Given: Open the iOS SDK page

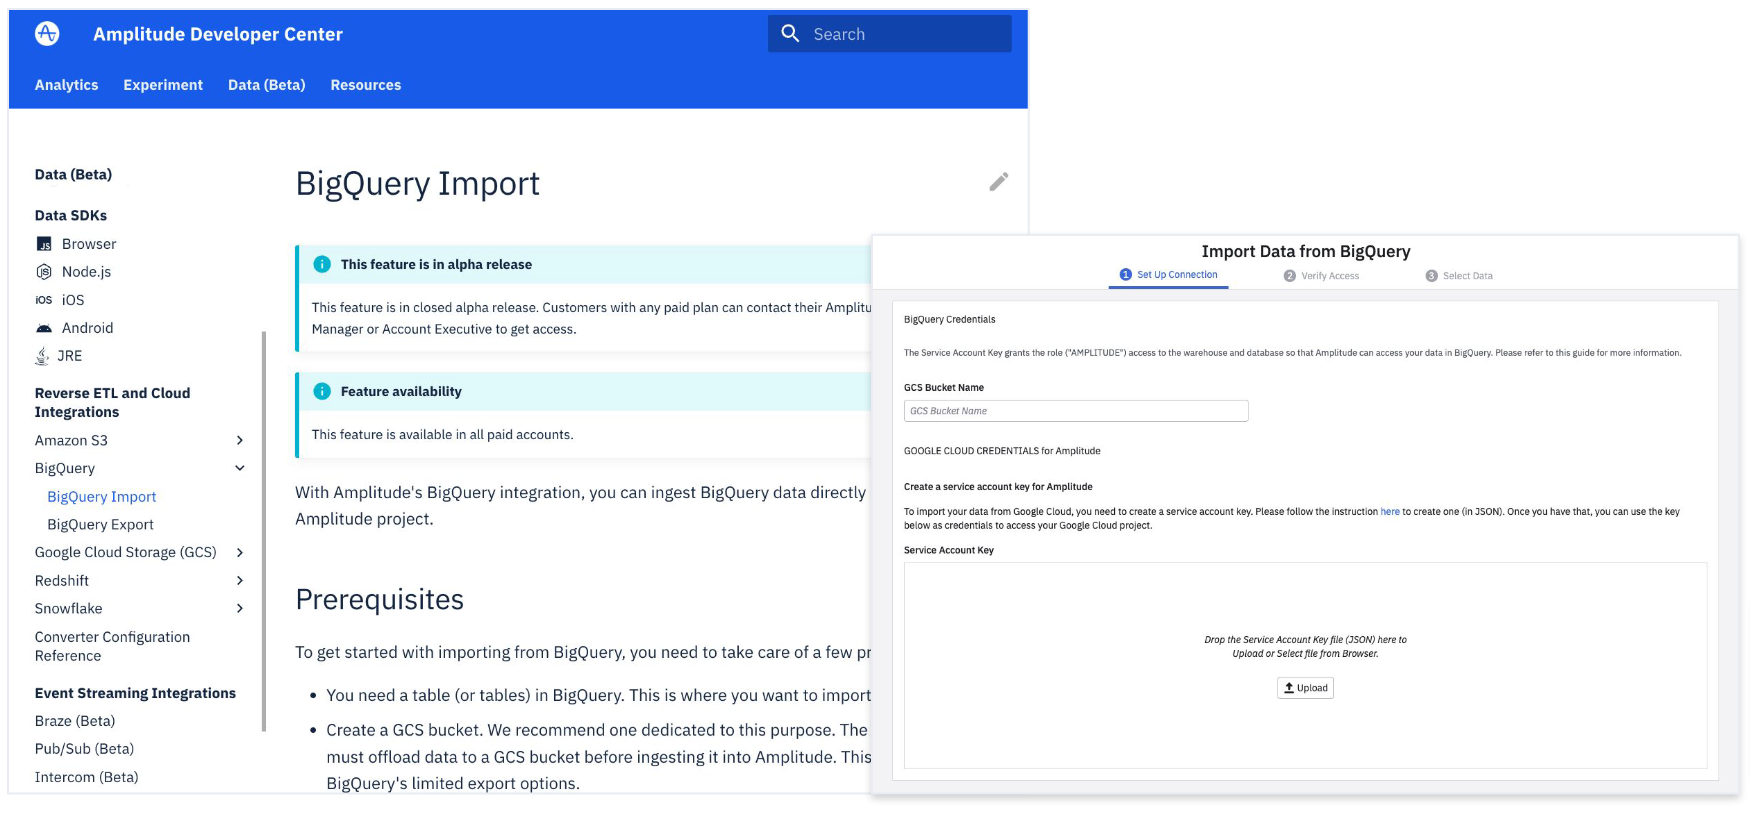Looking at the screenshot, I should pyautogui.click(x=73, y=300).
